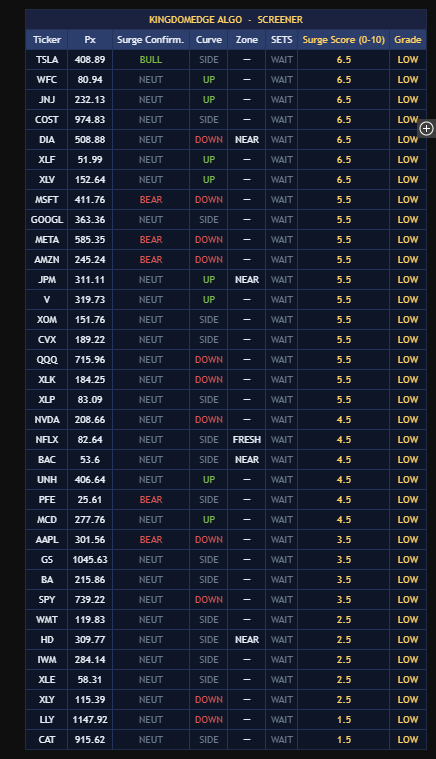Screen dimensions: 436x759
Task: Click the DIA NEAR zone cell
Action: point(246,139)
